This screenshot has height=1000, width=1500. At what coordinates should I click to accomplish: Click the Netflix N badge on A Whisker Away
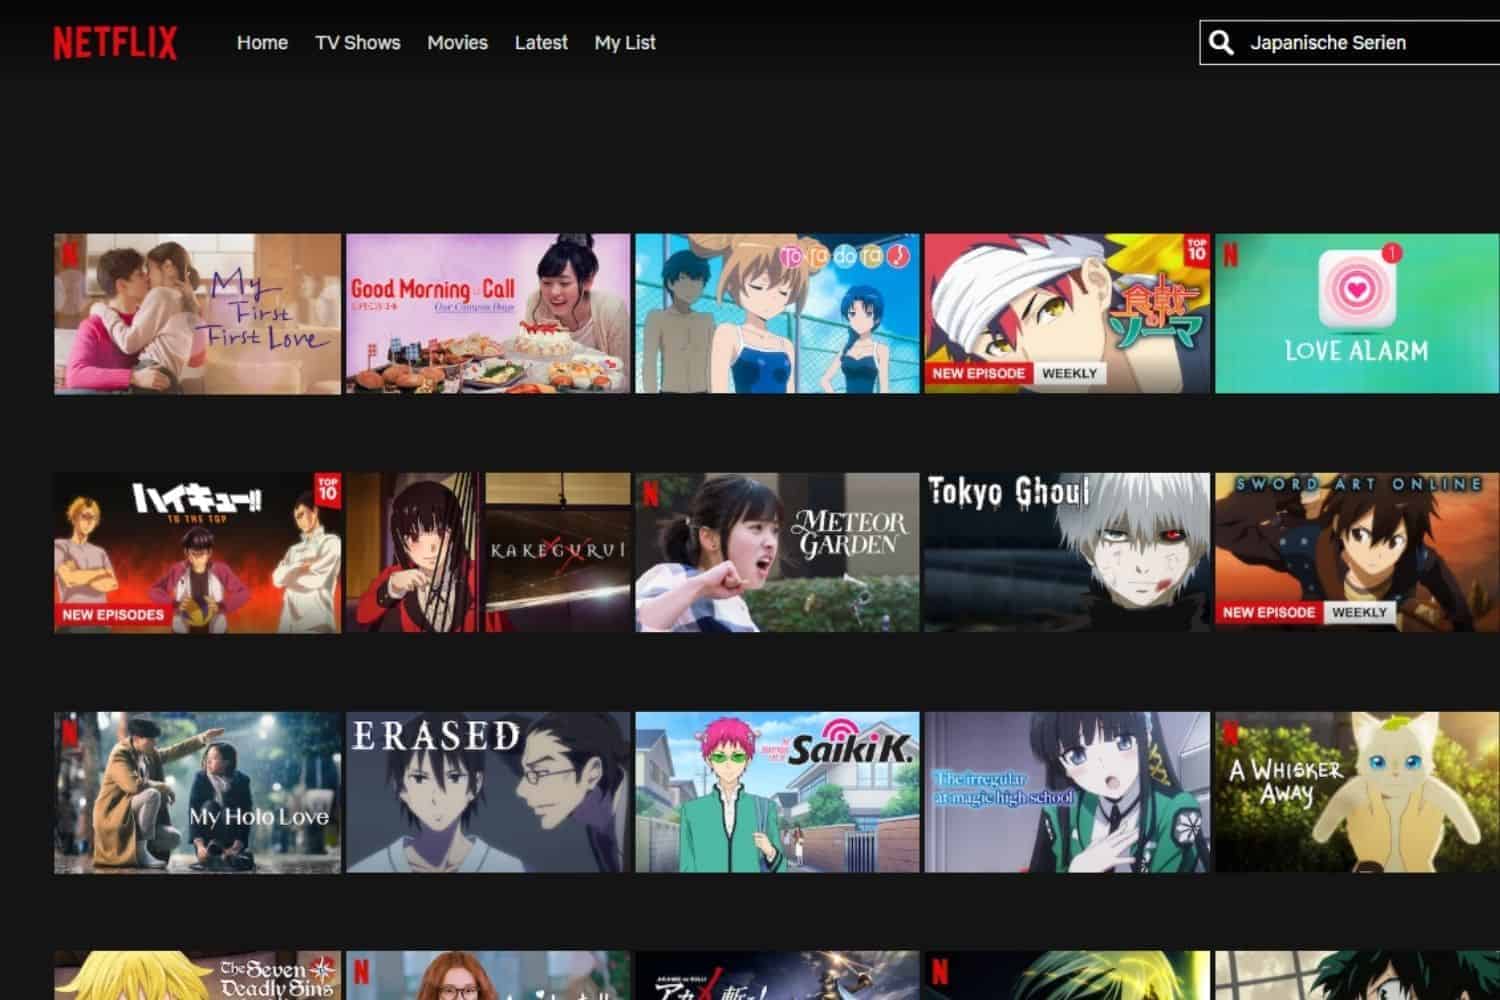tap(1230, 732)
